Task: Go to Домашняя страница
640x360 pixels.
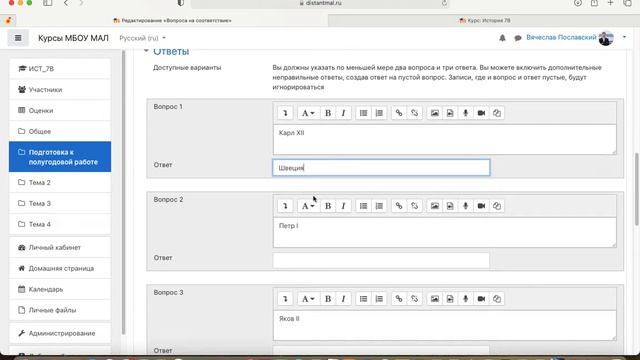Action: (60, 268)
